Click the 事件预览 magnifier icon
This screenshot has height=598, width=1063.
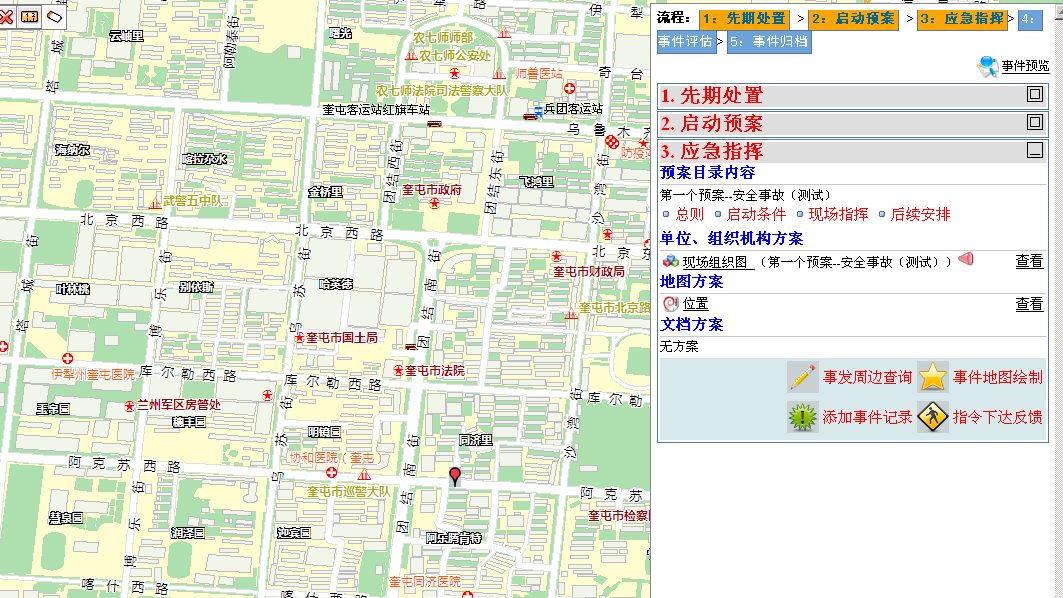coord(987,66)
